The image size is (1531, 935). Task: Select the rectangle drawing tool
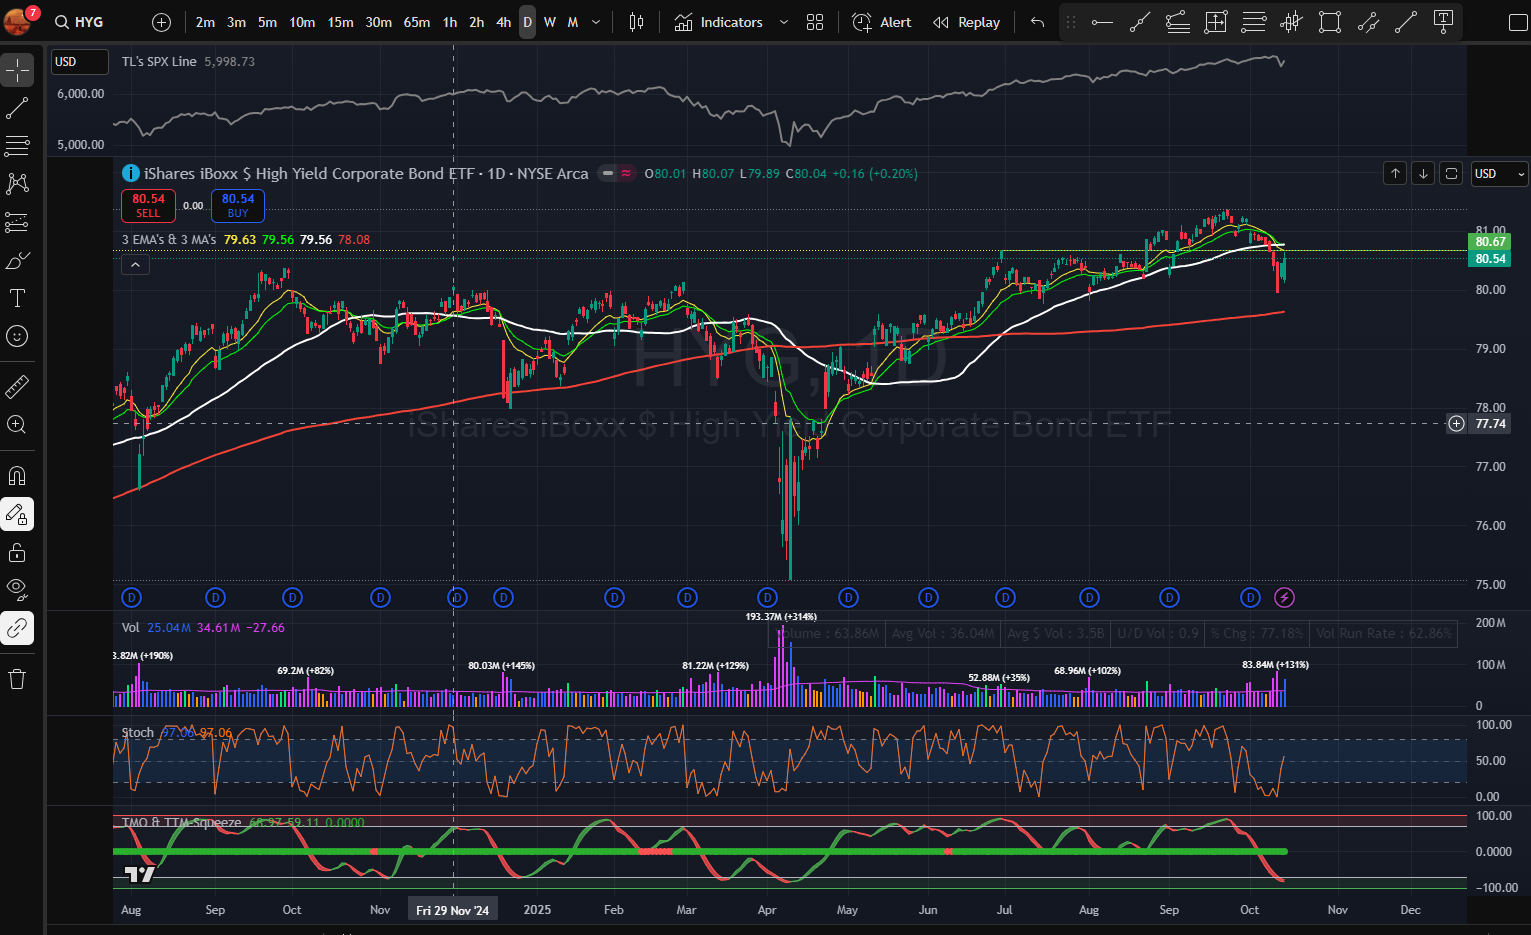pyautogui.click(x=1330, y=22)
